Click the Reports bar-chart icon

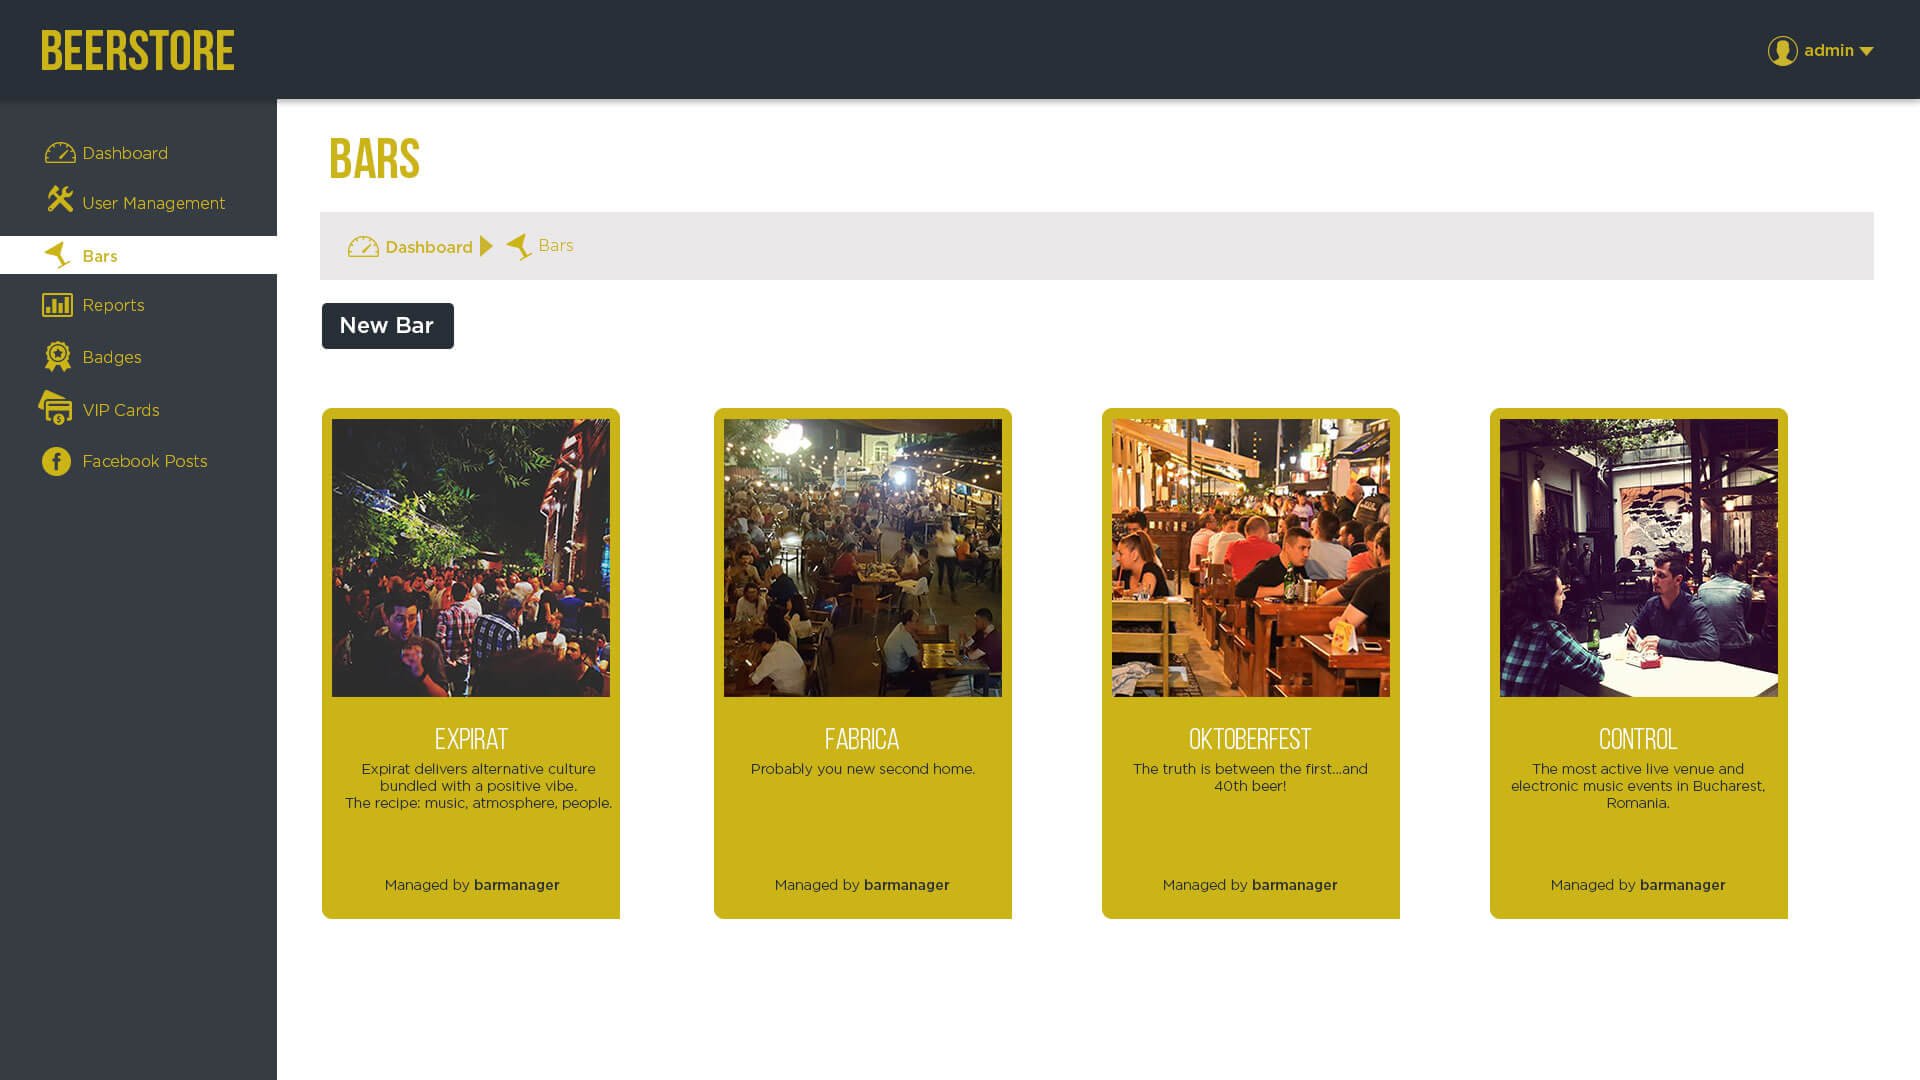pos(57,305)
